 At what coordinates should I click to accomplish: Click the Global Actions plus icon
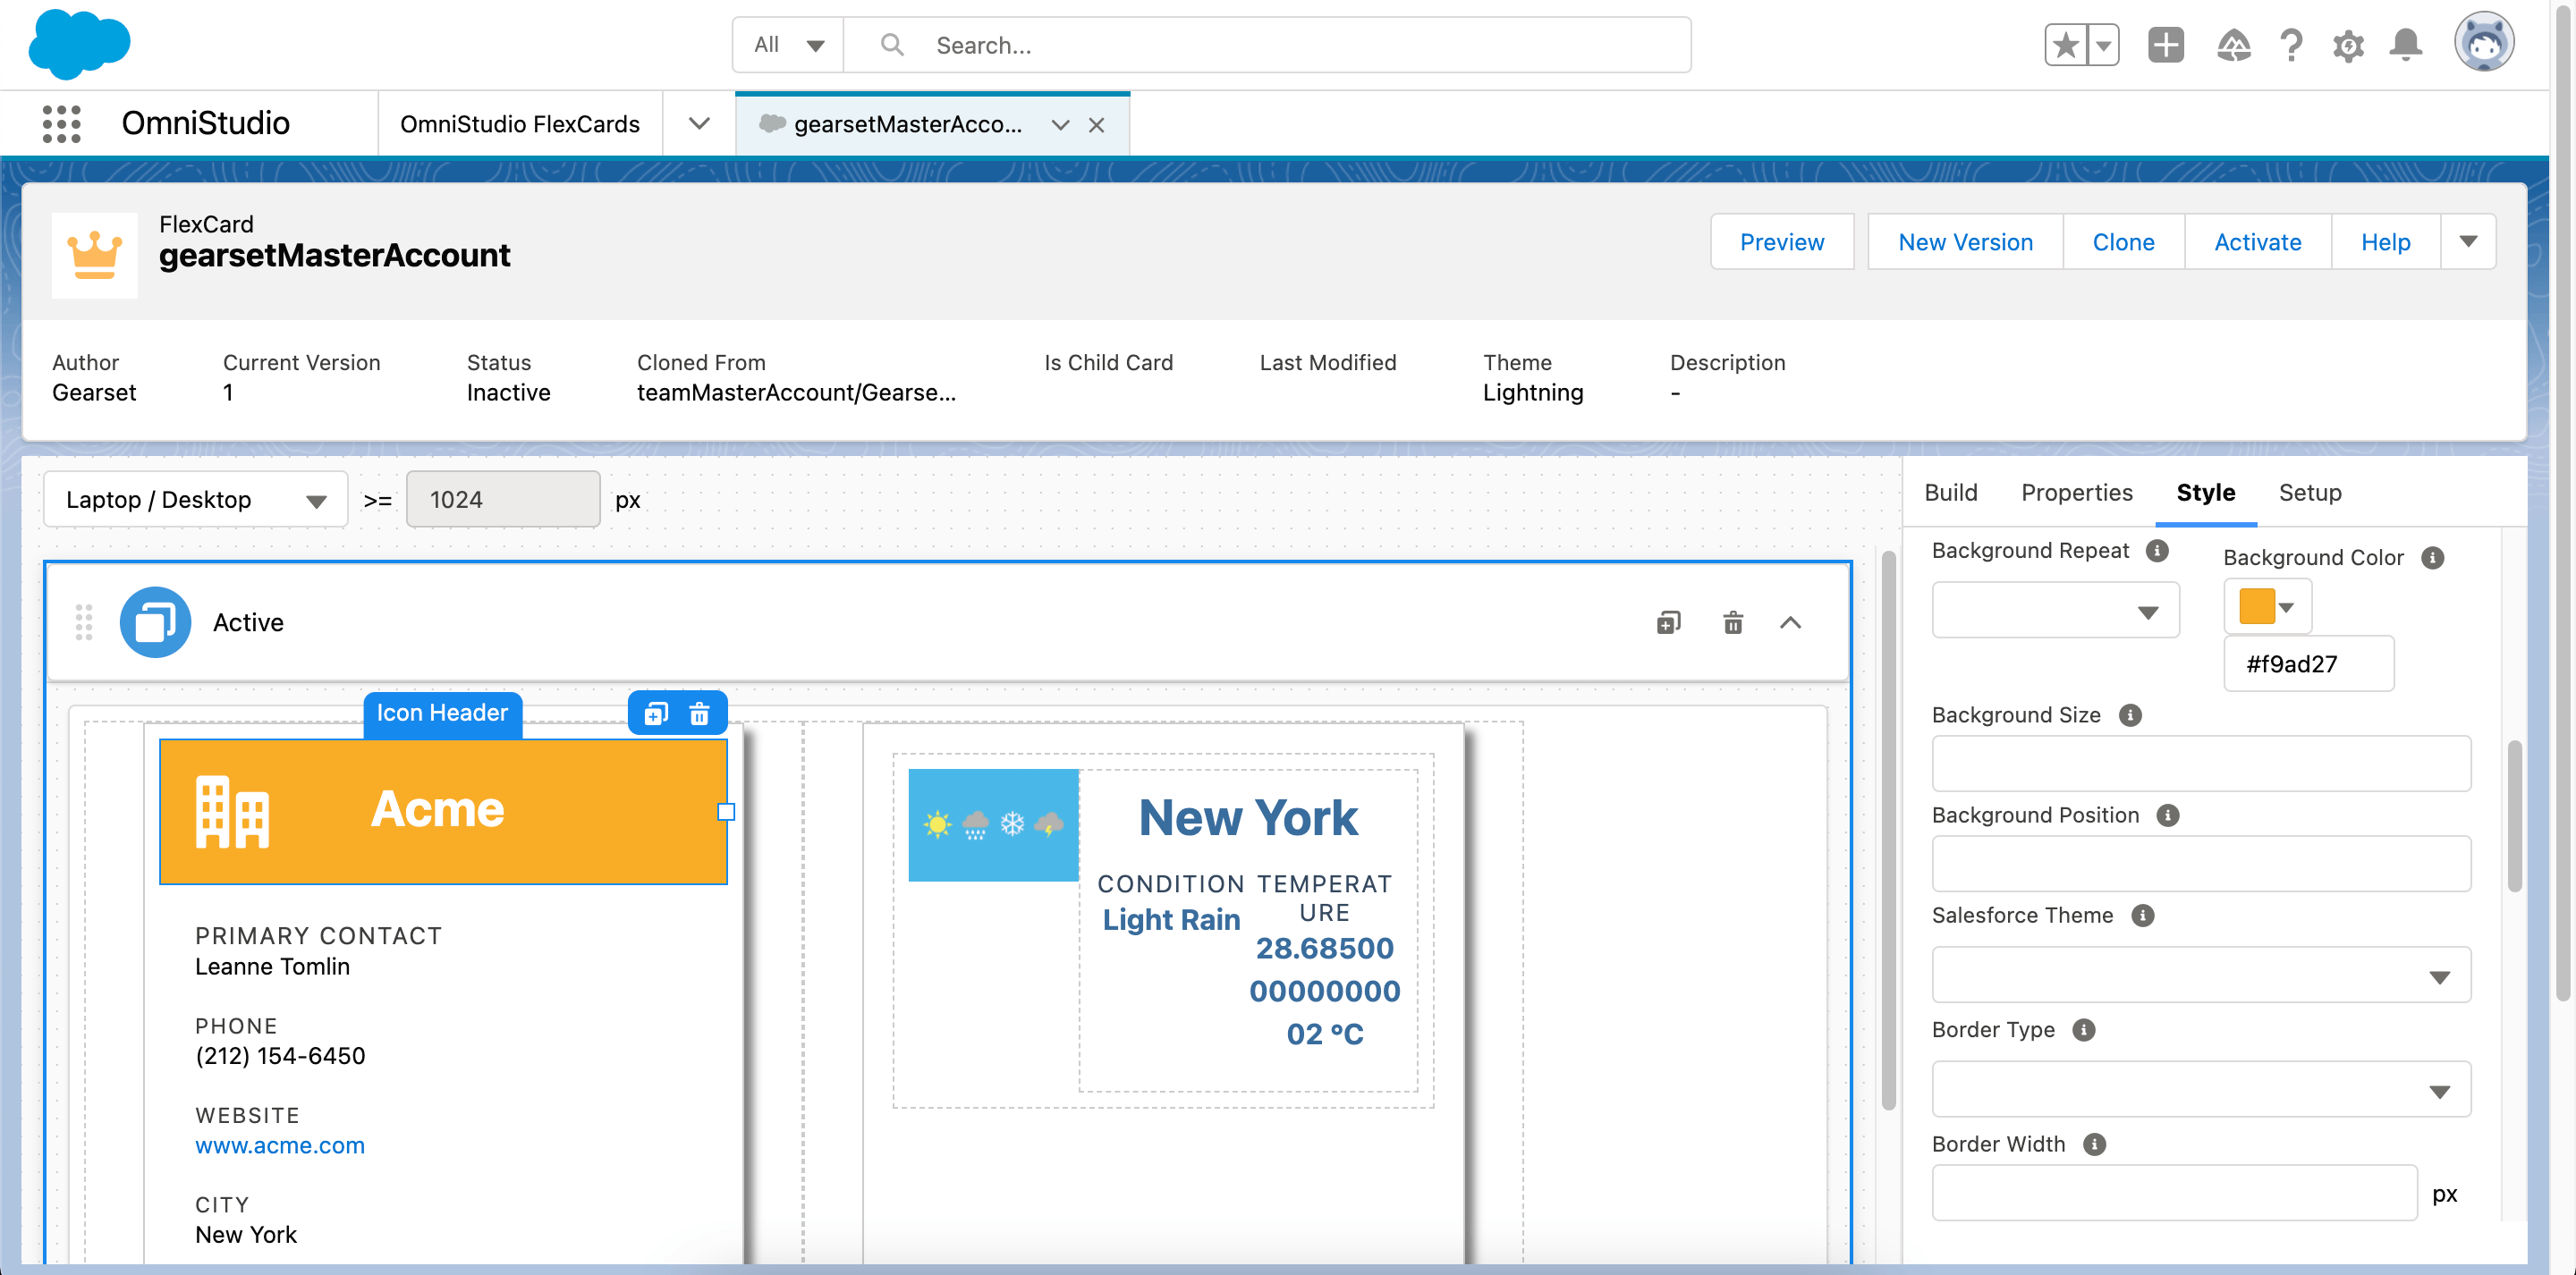coord(2165,45)
